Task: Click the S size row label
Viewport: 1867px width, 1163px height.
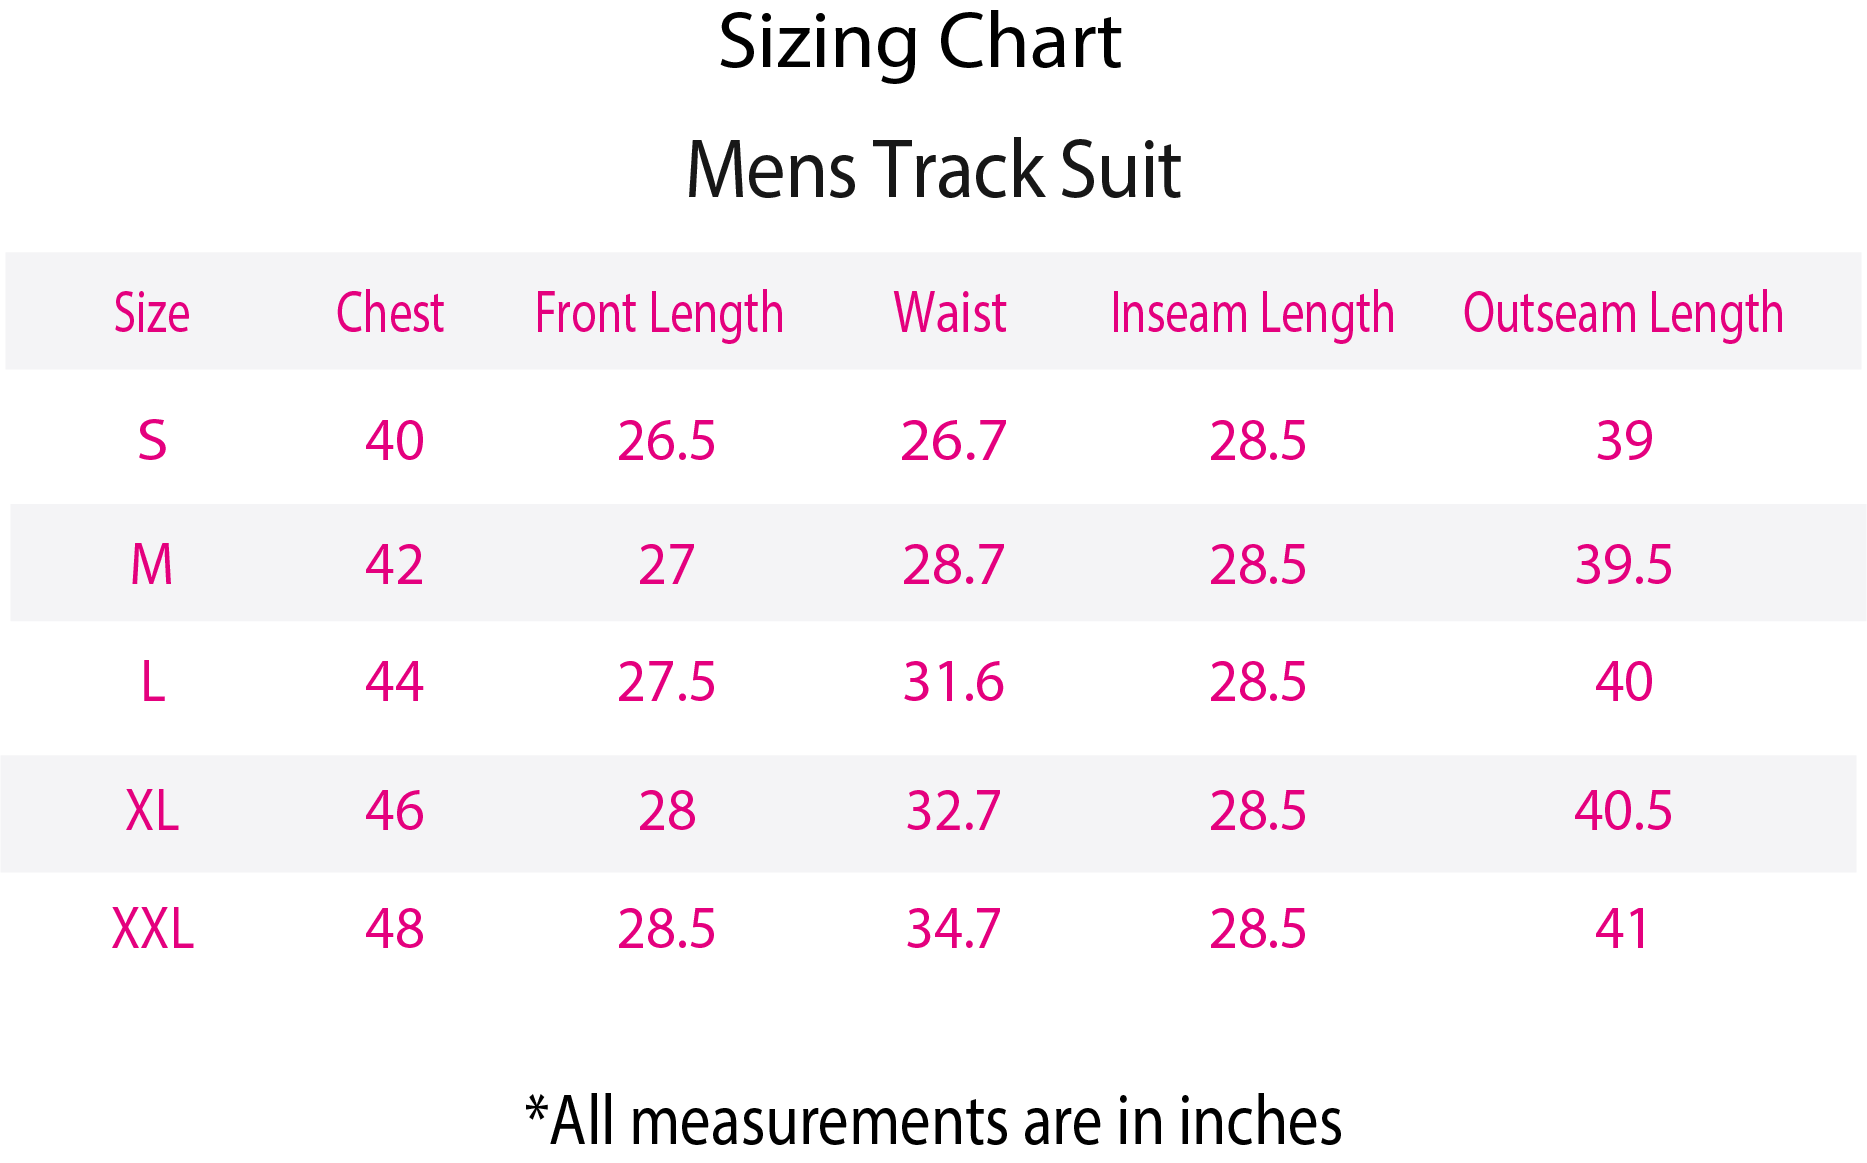Action: (x=152, y=441)
